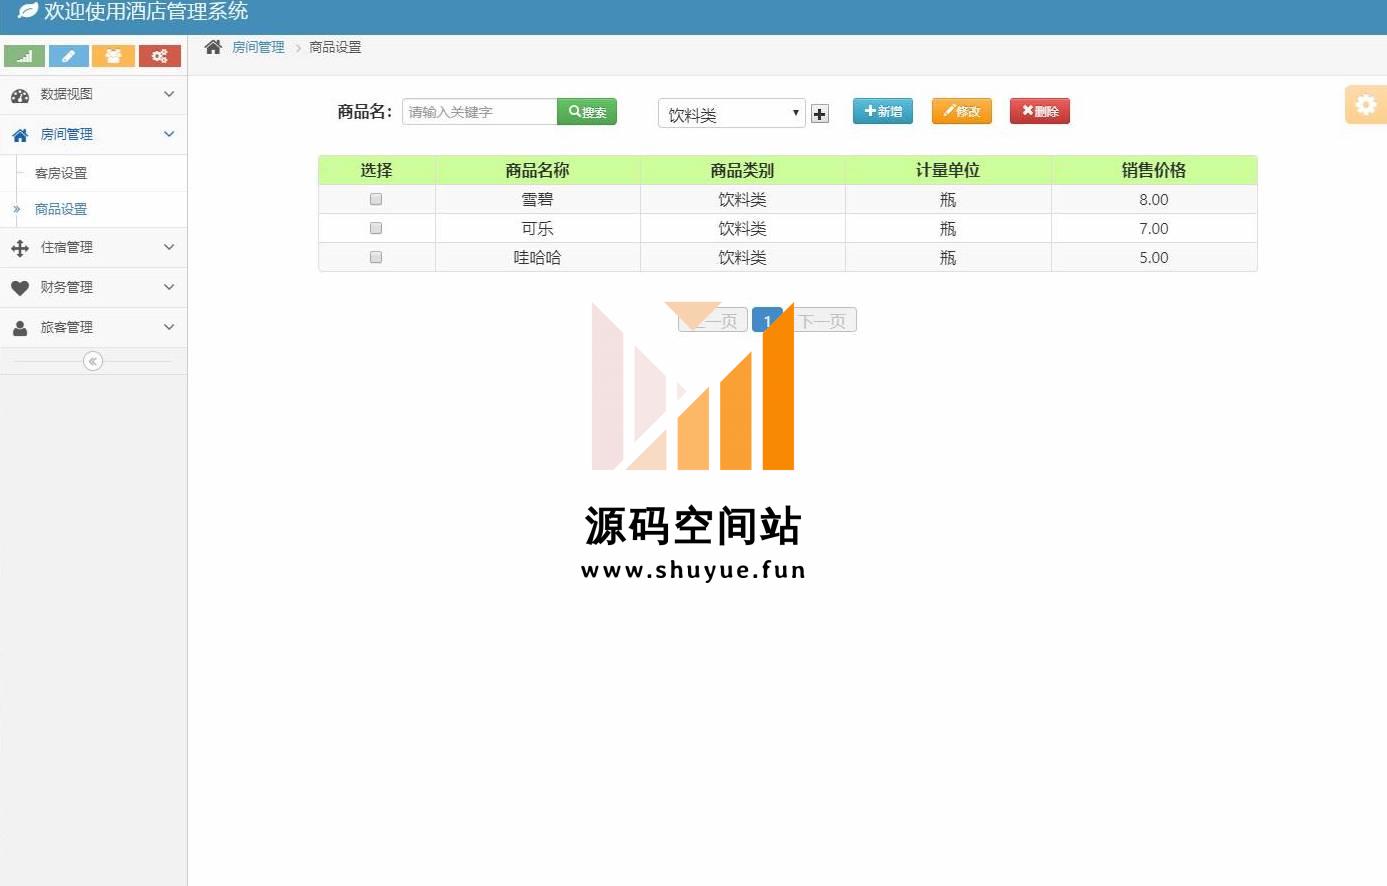1387x886 pixels.
Task: Click the house icon beside 房间管理
Action: (20, 135)
